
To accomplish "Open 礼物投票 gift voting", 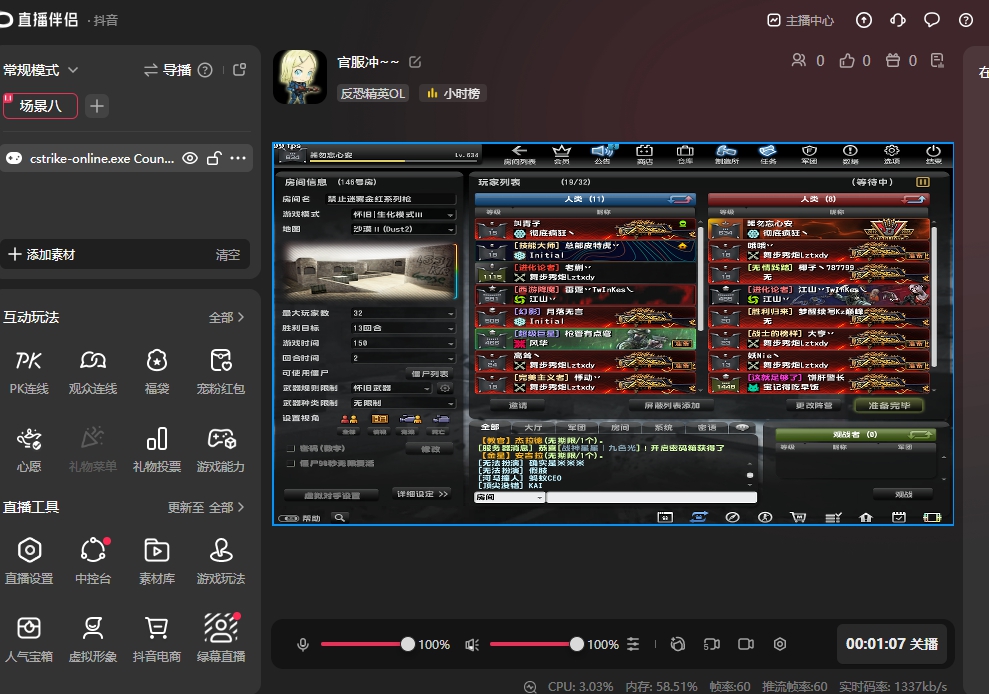I will pos(156,450).
